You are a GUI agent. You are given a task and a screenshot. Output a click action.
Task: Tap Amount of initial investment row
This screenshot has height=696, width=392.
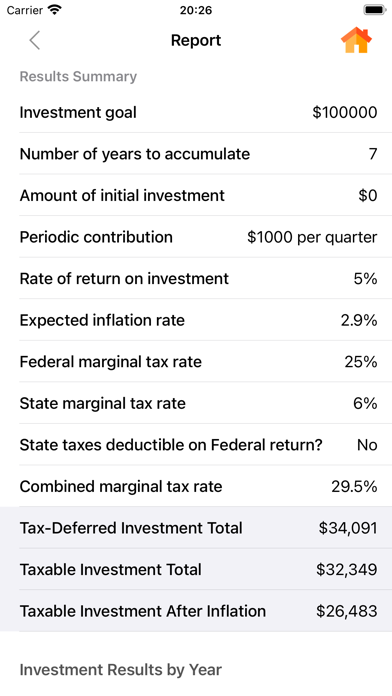coord(196,195)
